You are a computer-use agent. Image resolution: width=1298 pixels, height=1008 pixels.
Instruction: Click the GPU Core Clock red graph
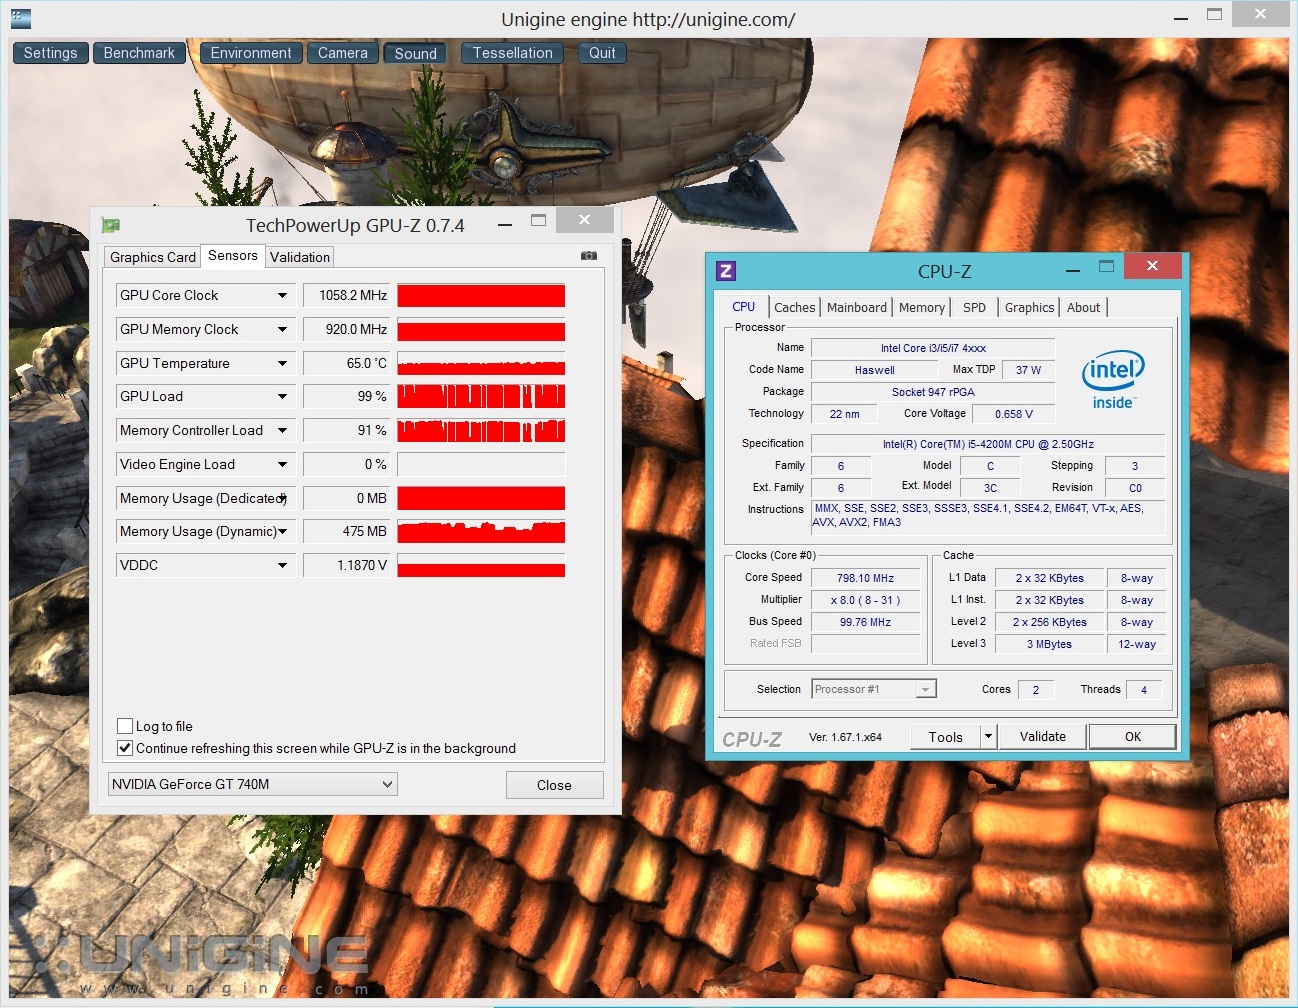click(x=481, y=295)
